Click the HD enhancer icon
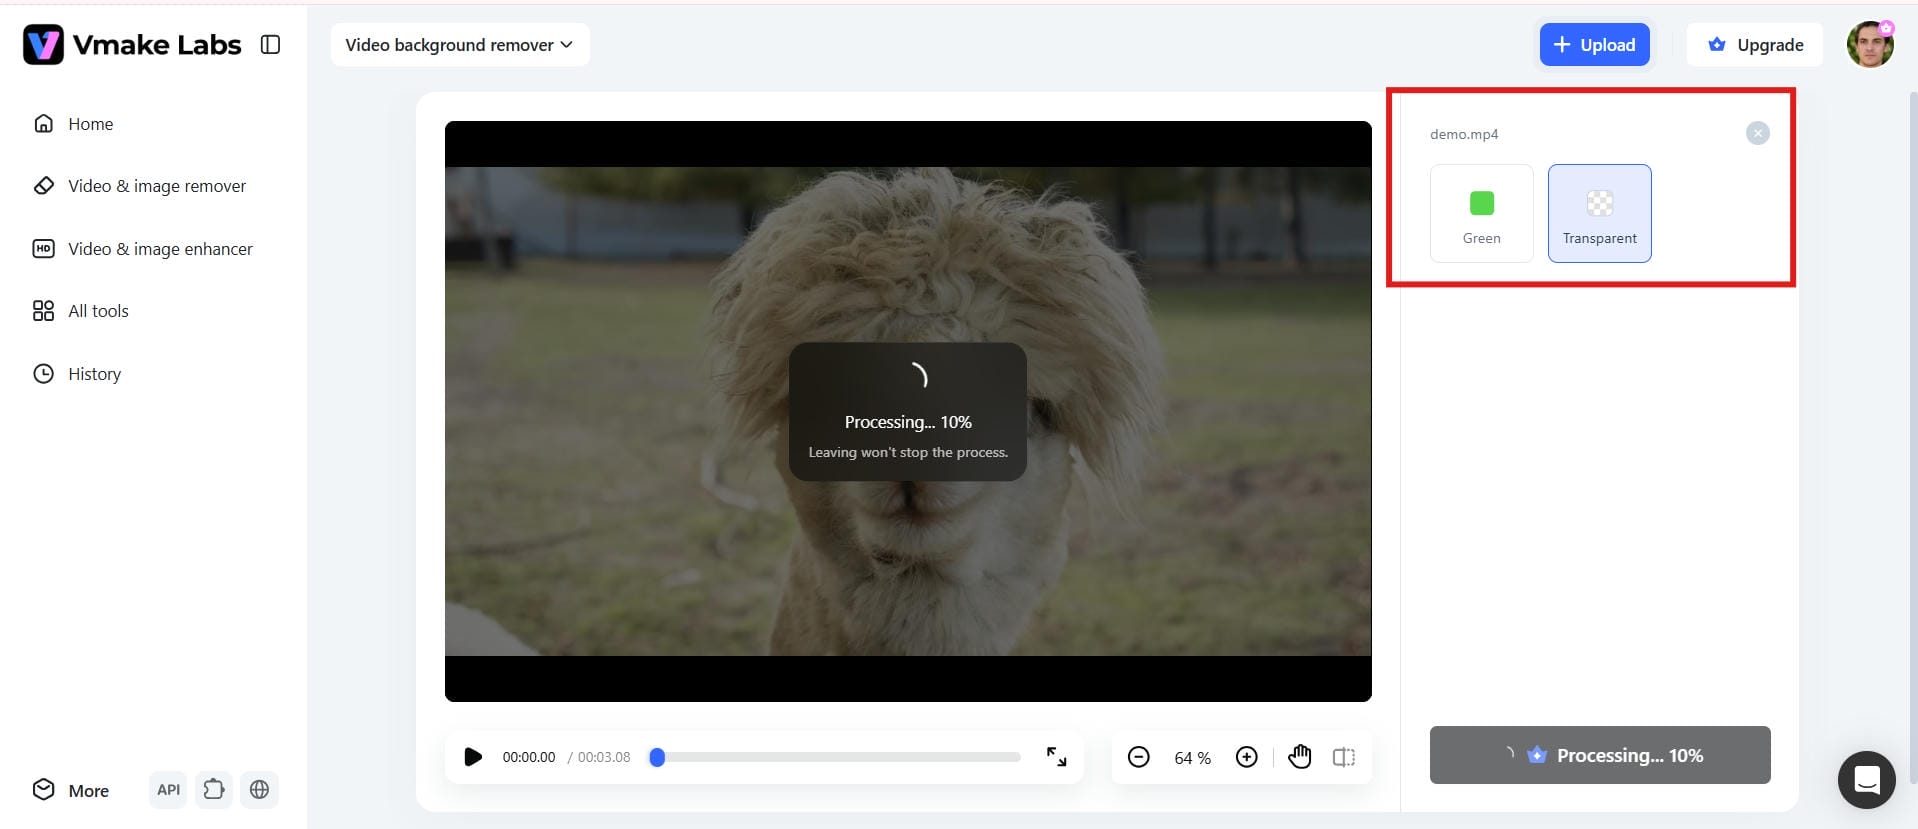 (x=43, y=249)
